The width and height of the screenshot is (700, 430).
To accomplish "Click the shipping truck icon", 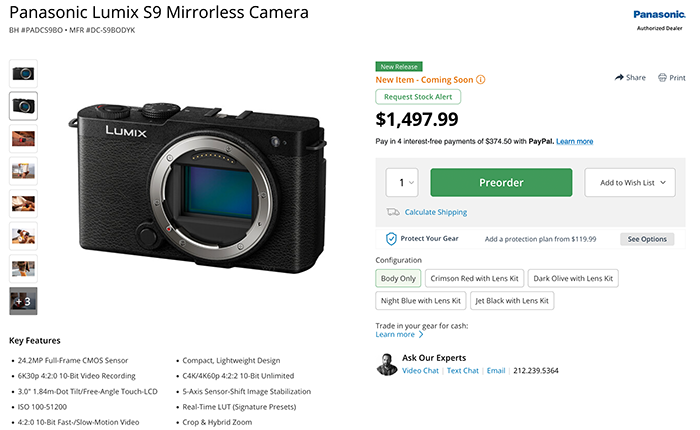I will click(393, 212).
